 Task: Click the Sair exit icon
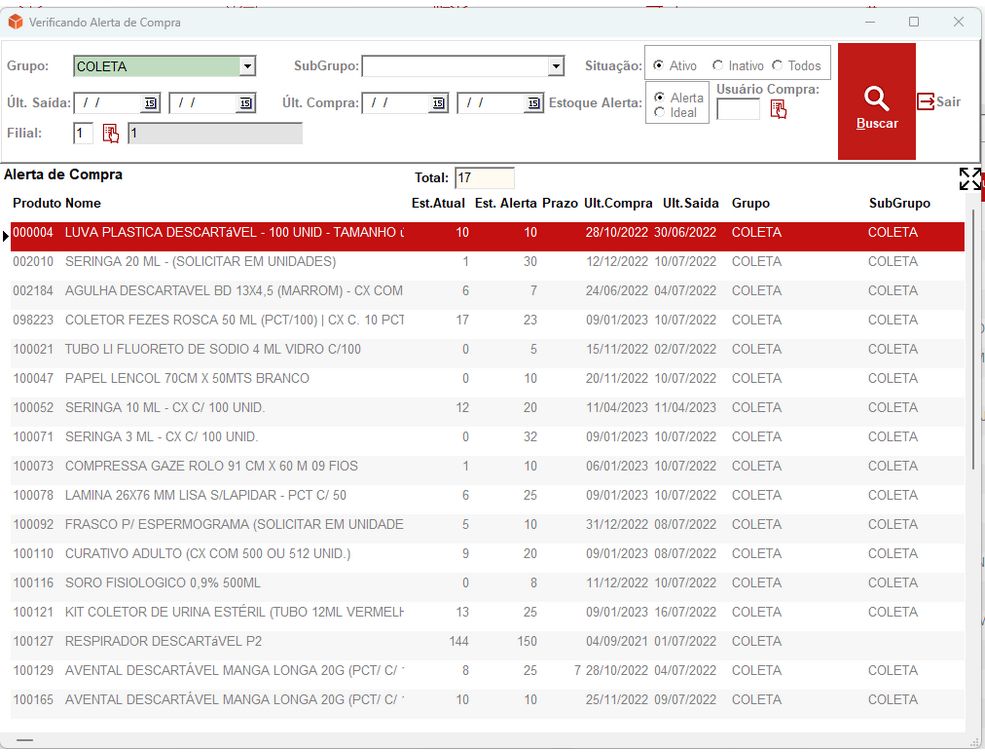(926, 101)
